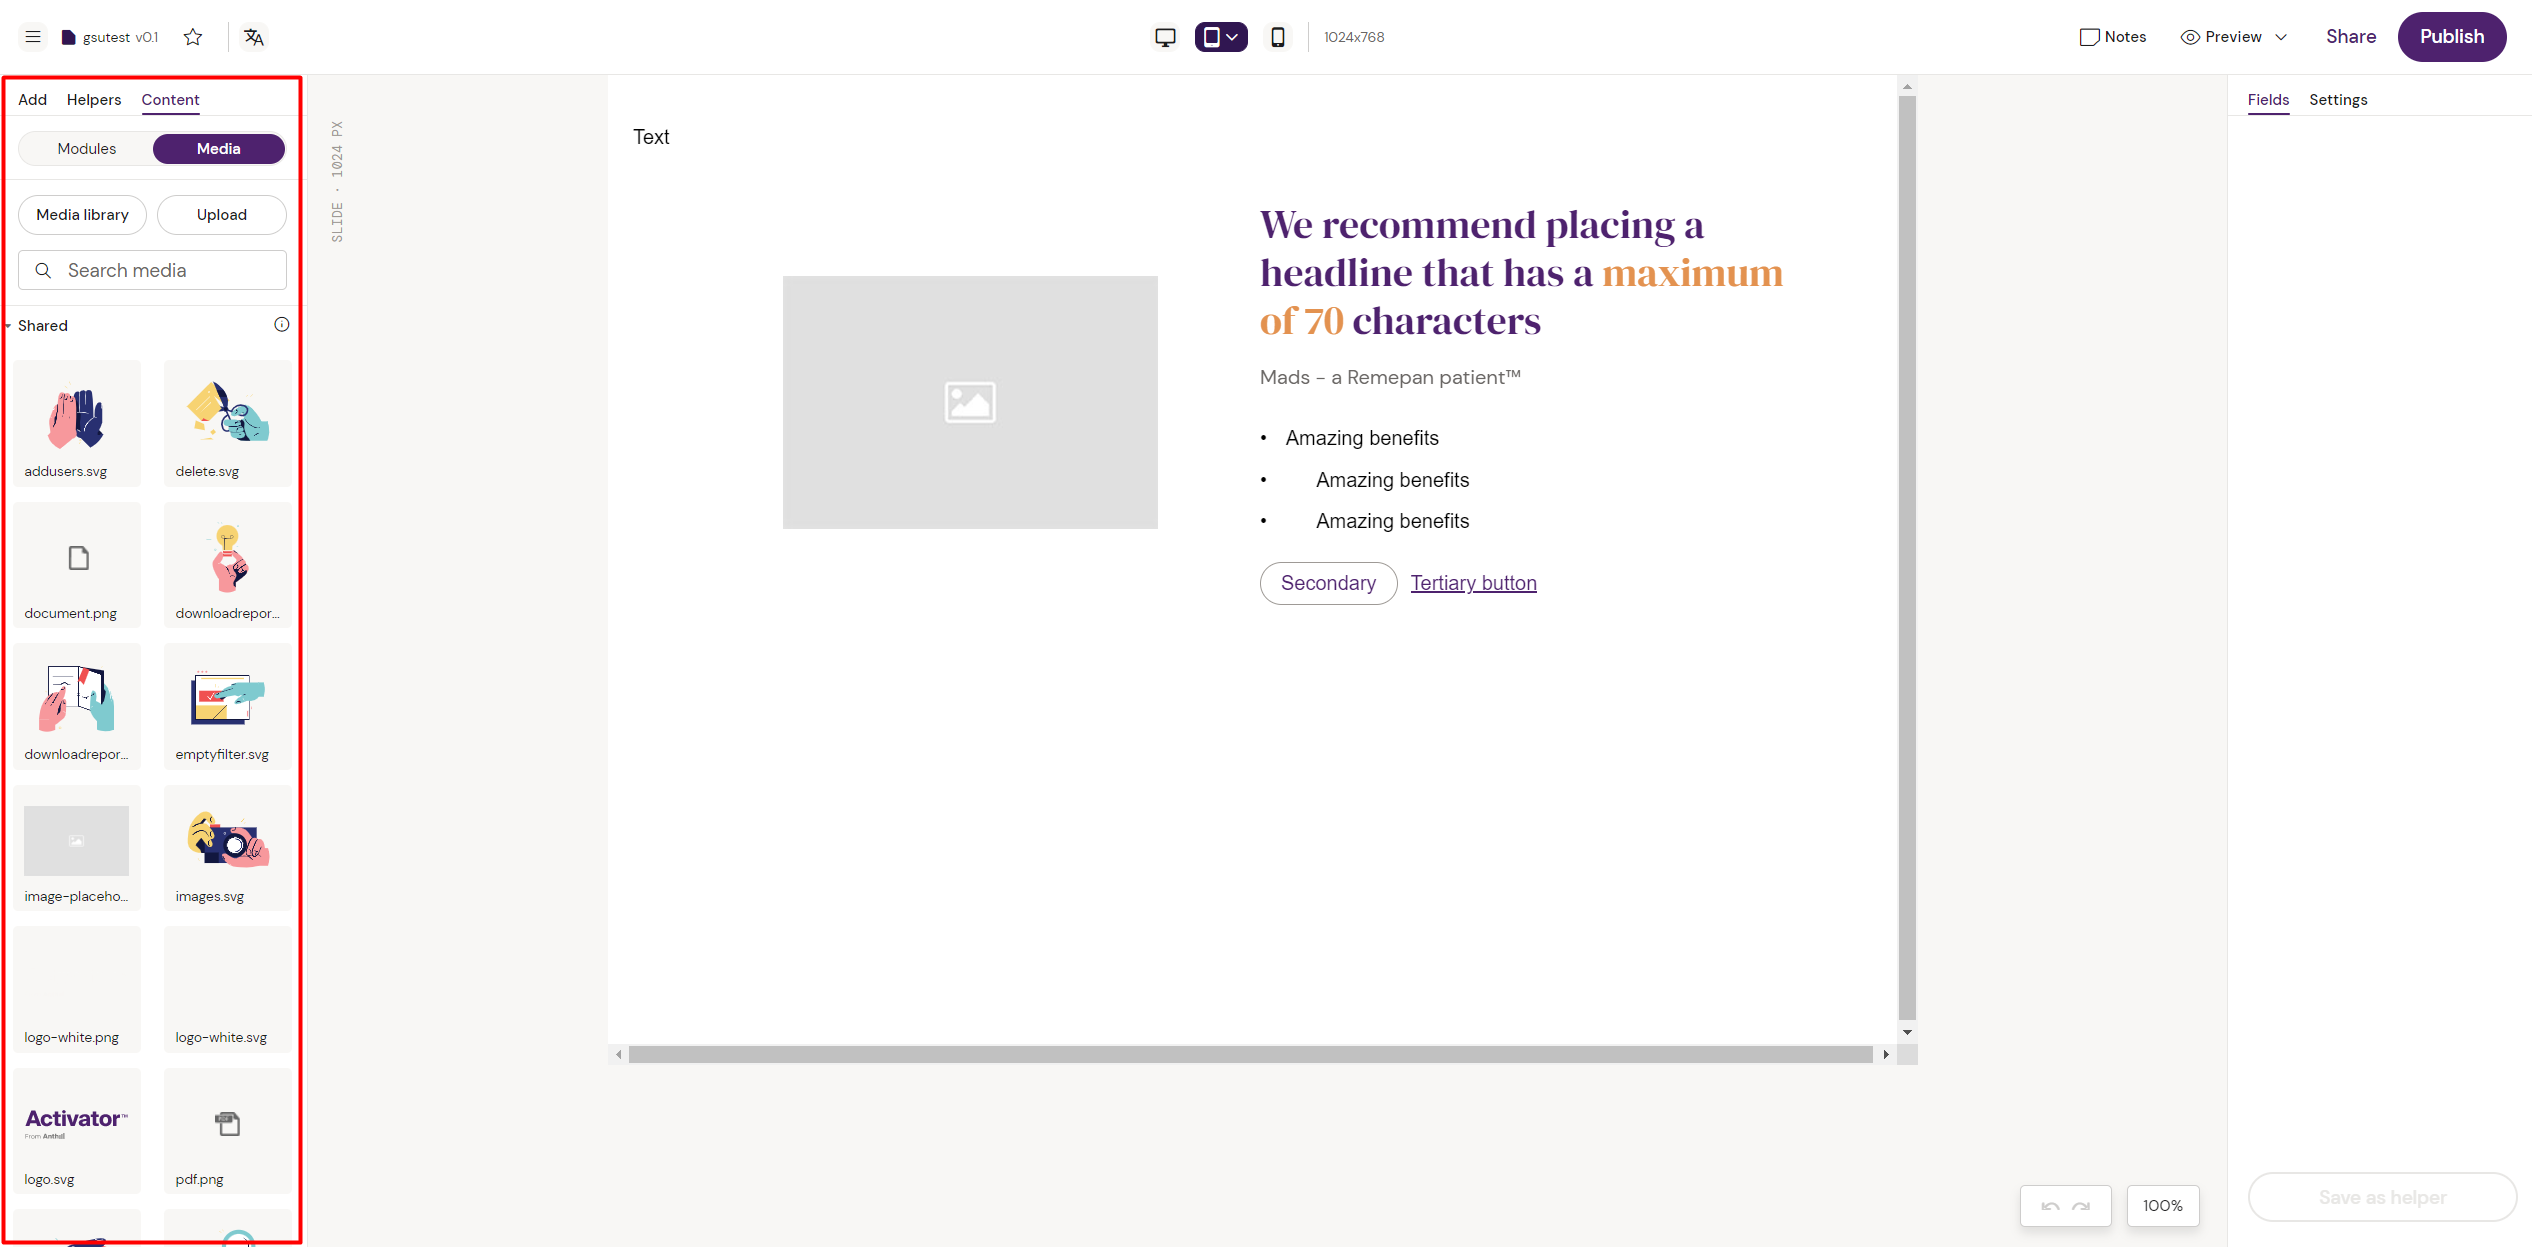This screenshot has width=2532, height=1247.
Task: Toggle to Modules content view
Action: pos(87,149)
